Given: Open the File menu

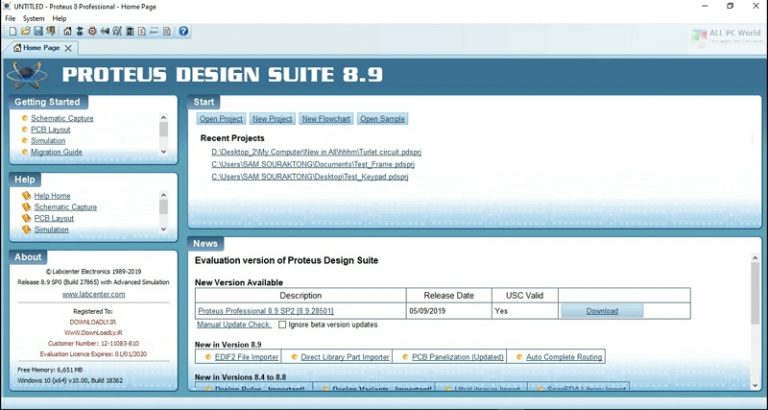Looking at the screenshot, I should [10, 18].
